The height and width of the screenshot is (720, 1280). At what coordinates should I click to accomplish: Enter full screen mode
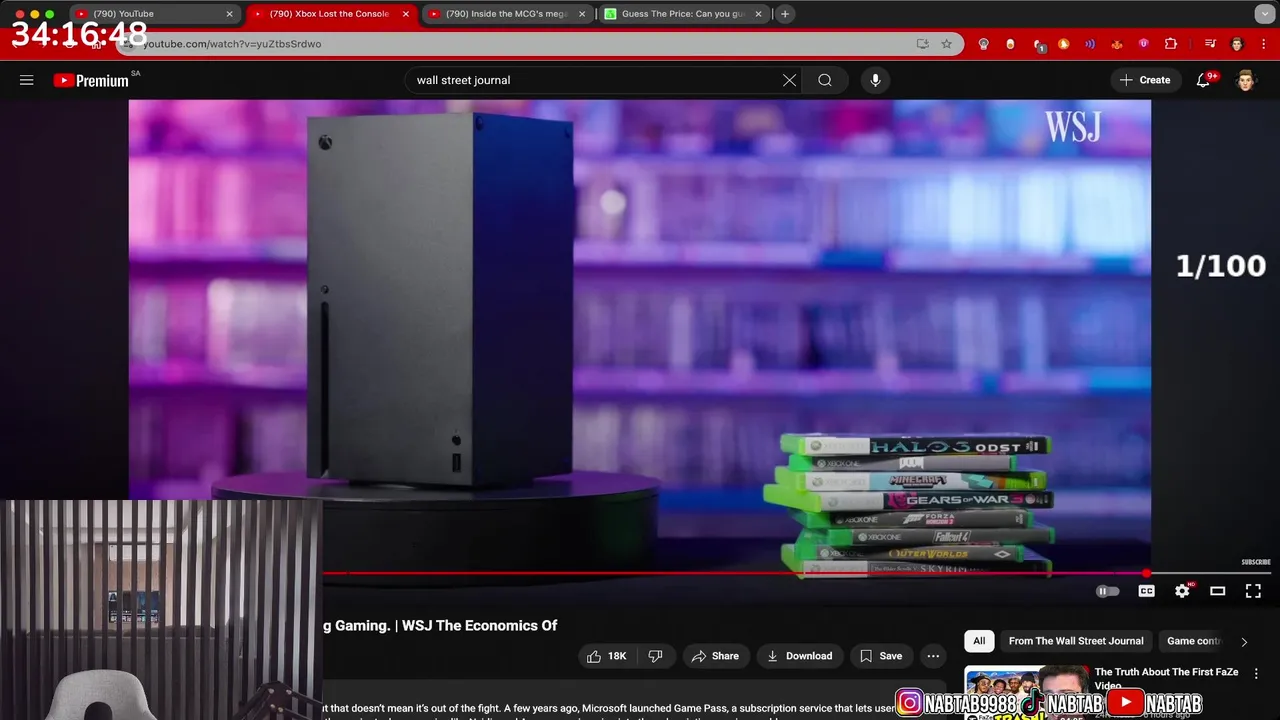1253,591
